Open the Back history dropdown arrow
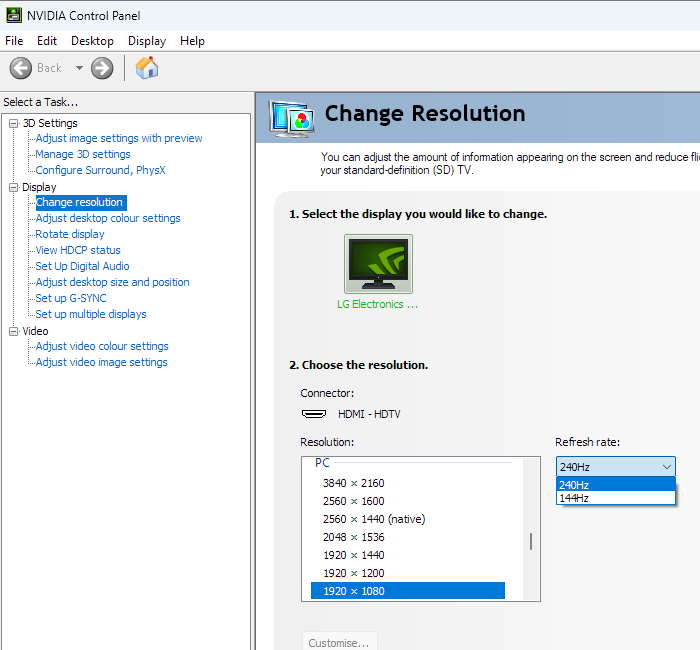This screenshot has height=650, width=700. tap(79, 68)
